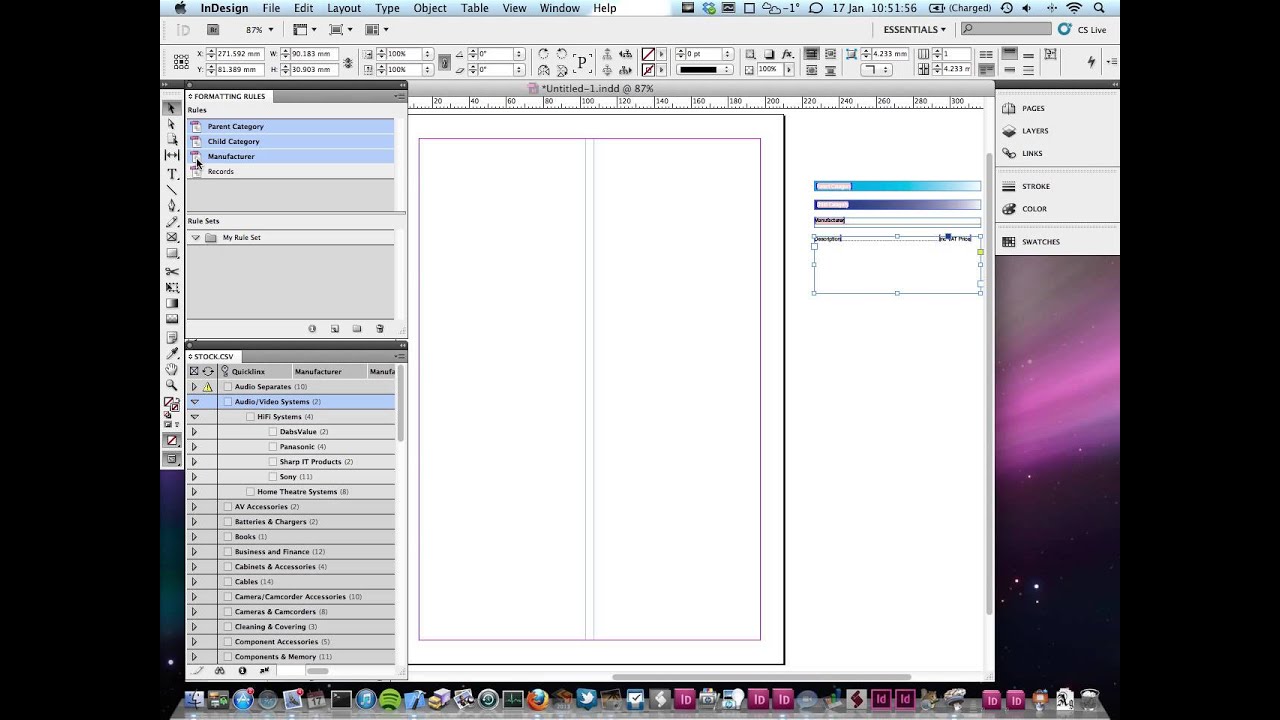
Task: Select the Line tool
Action: [171, 190]
